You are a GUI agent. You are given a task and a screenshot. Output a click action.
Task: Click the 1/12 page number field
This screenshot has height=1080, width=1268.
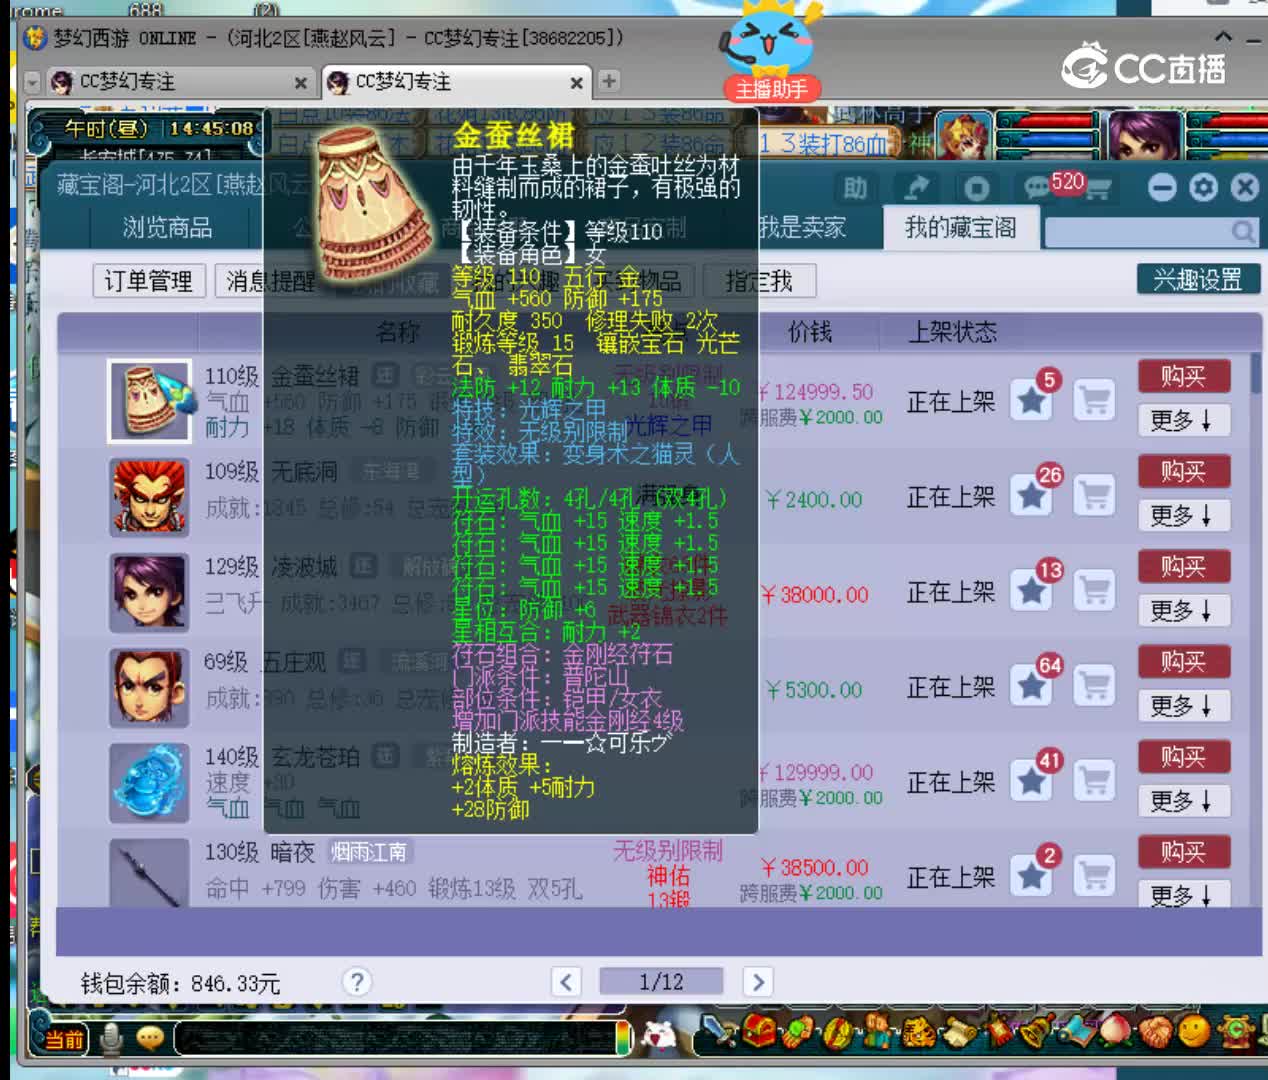661,982
